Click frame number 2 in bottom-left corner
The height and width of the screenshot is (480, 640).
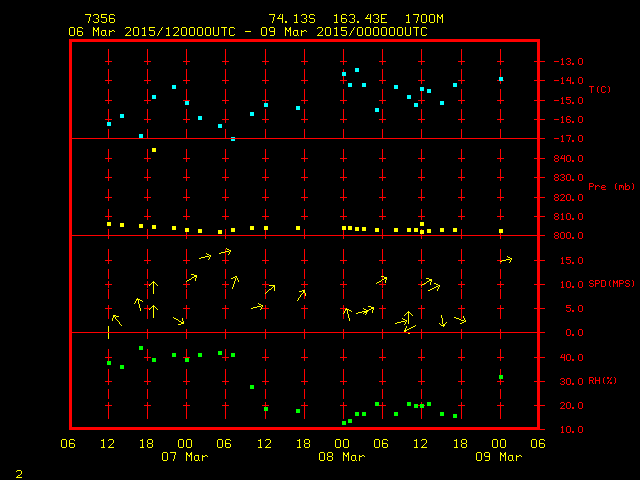18,471
